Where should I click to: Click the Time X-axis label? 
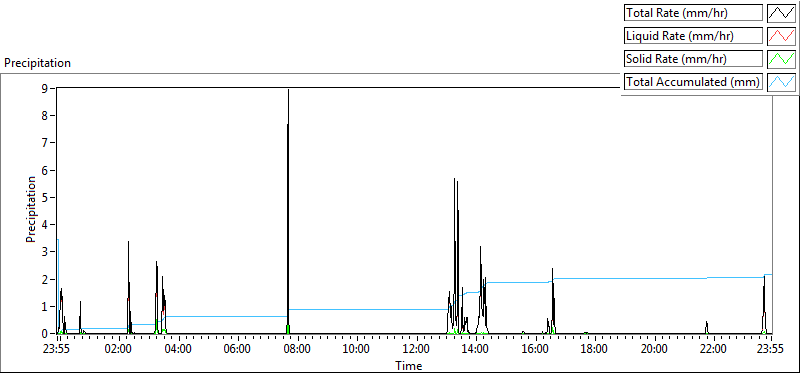click(x=409, y=365)
